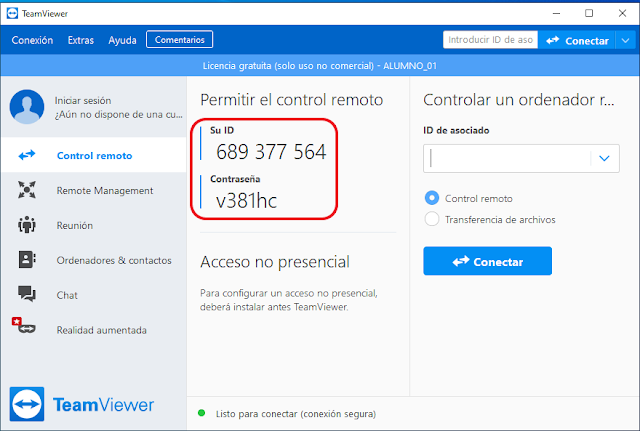Image resolution: width=640 pixels, height=431 pixels.
Task: Switch to Remote Management section
Action: point(94,190)
